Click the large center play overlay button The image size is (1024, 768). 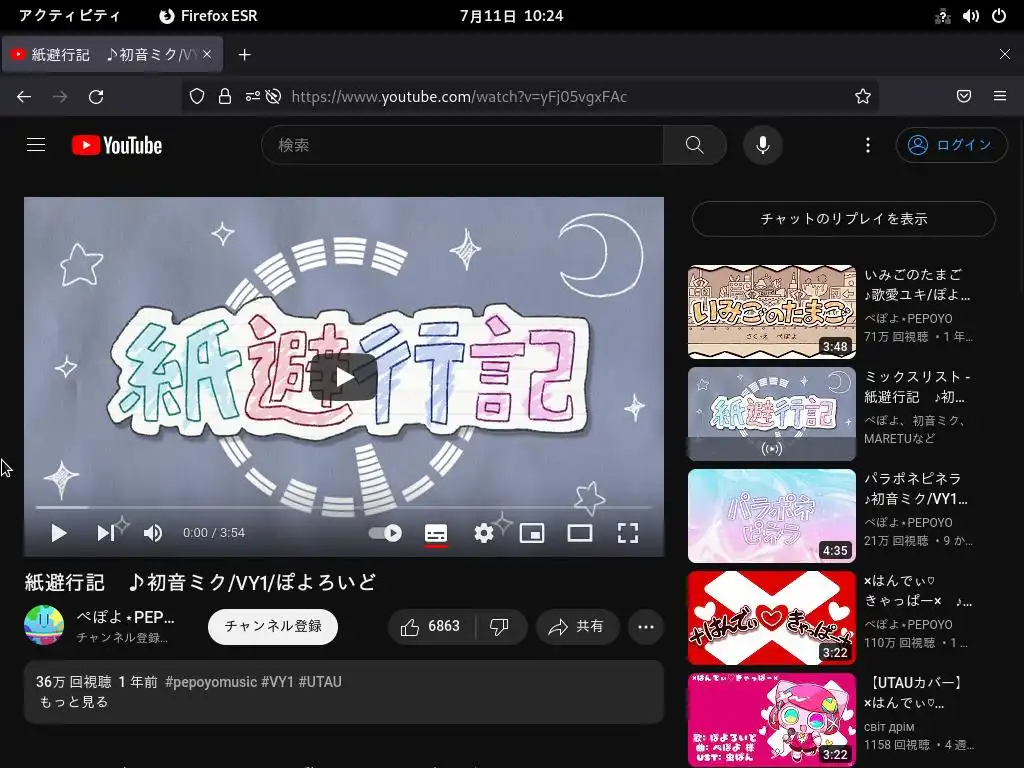(344, 377)
